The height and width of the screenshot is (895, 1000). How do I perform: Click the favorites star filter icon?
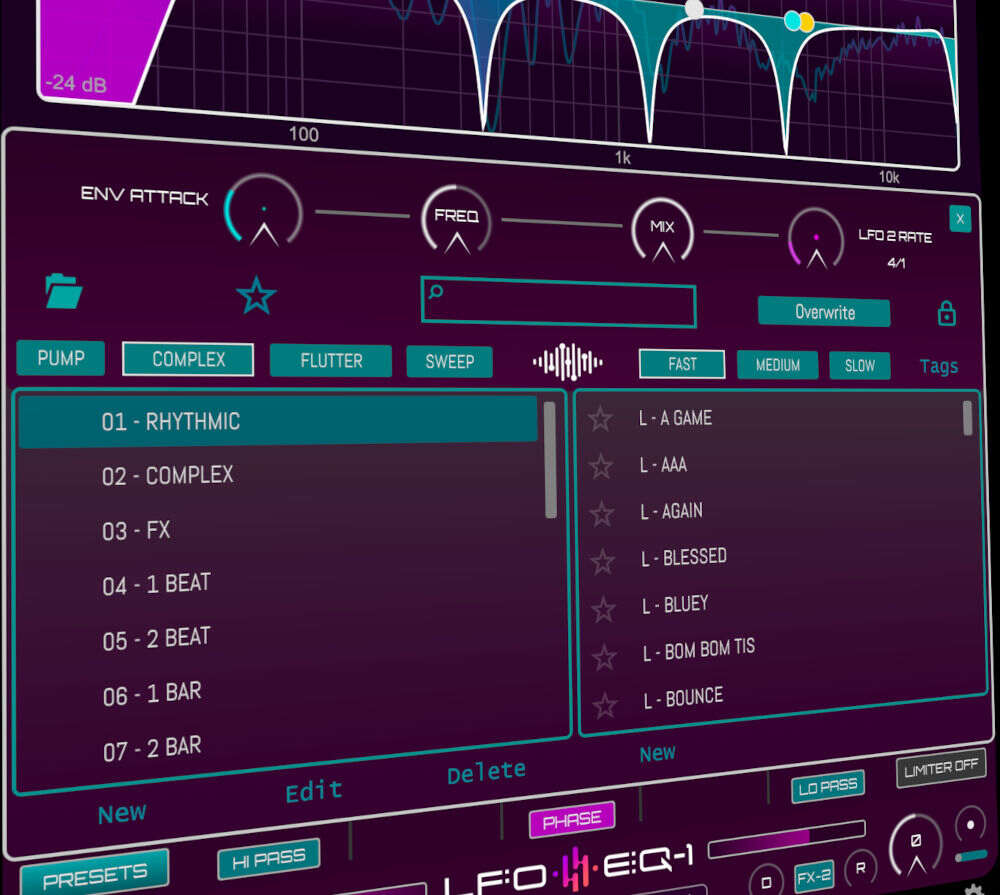coord(256,296)
